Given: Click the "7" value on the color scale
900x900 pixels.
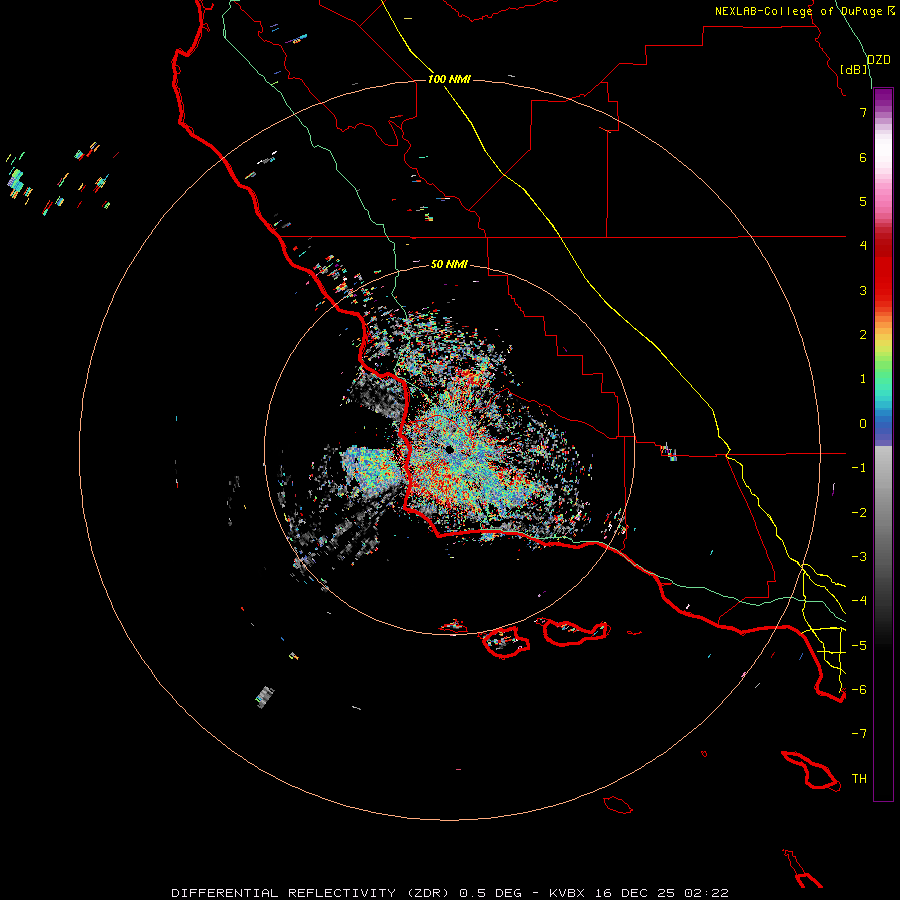Looking at the screenshot, I should tap(863, 112).
